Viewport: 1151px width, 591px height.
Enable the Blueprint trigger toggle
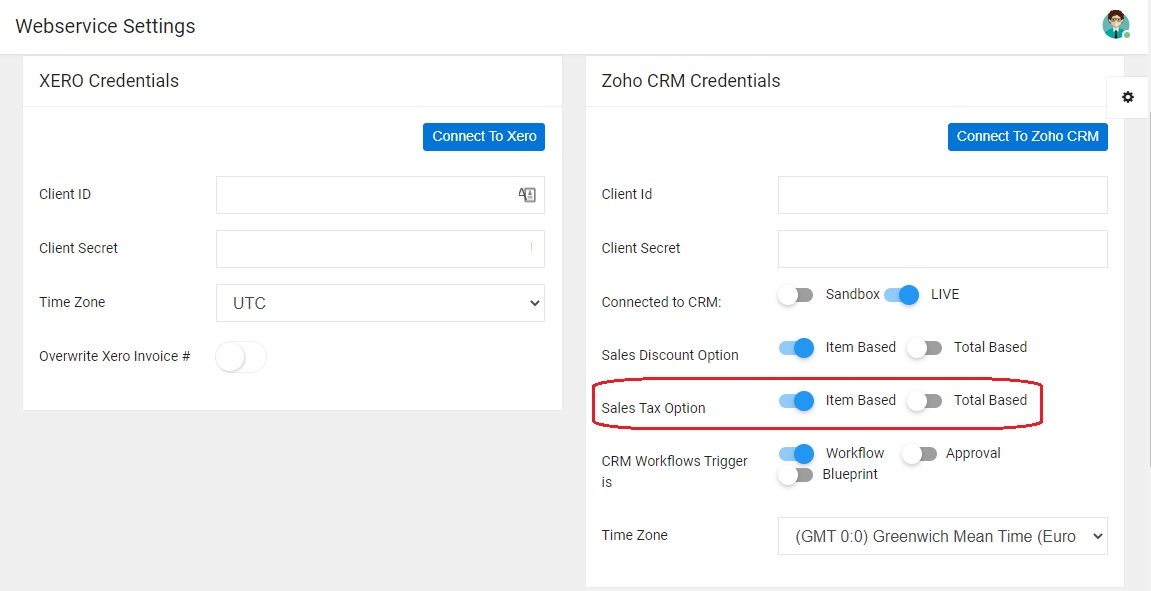pyautogui.click(x=796, y=475)
